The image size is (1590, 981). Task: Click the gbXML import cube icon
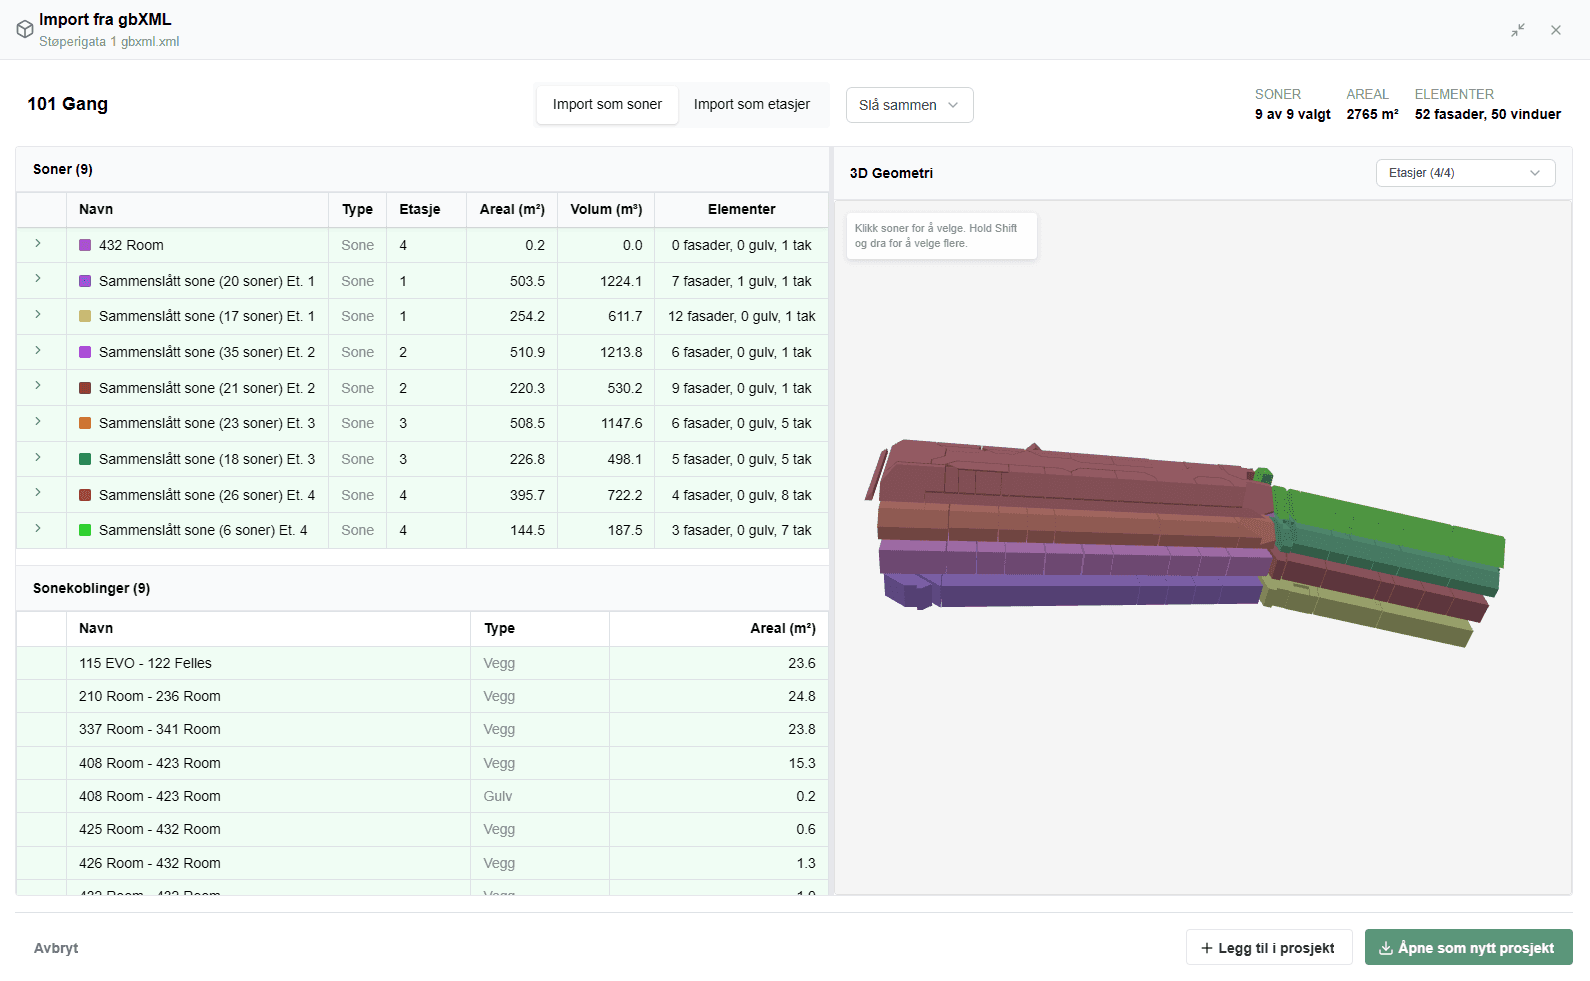point(25,30)
